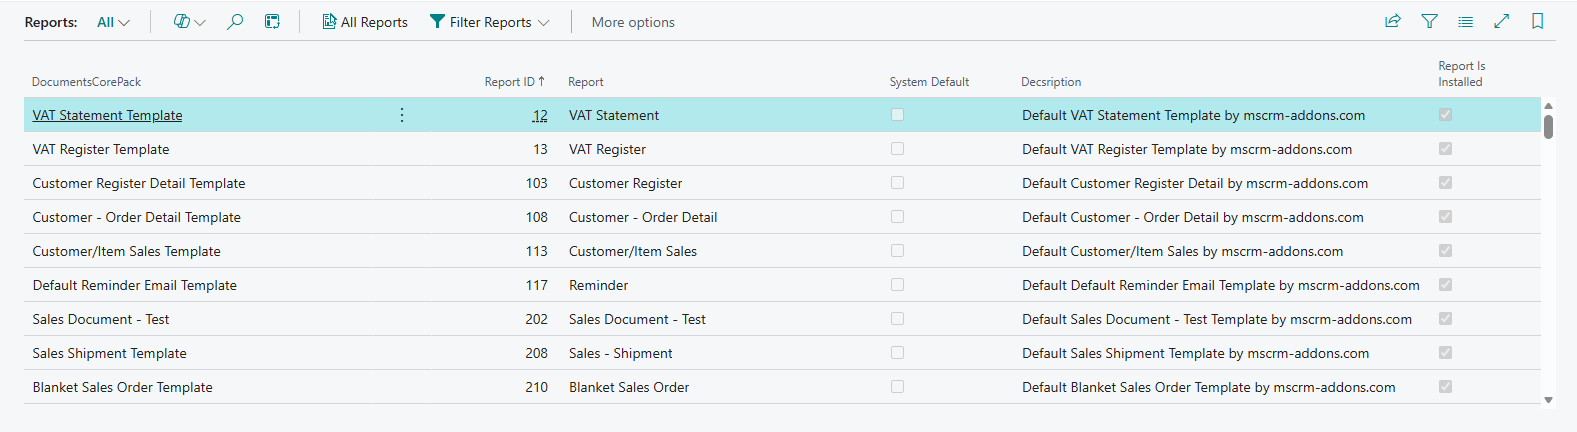Click the bookmark icon

point(1538,21)
